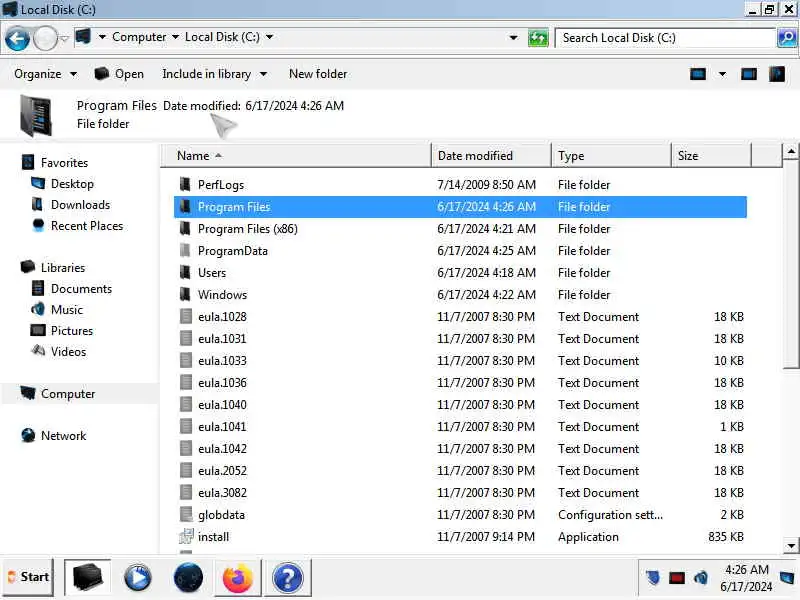
Task: Open the Help question mark taskbar icon
Action: [x=288, y=578]
